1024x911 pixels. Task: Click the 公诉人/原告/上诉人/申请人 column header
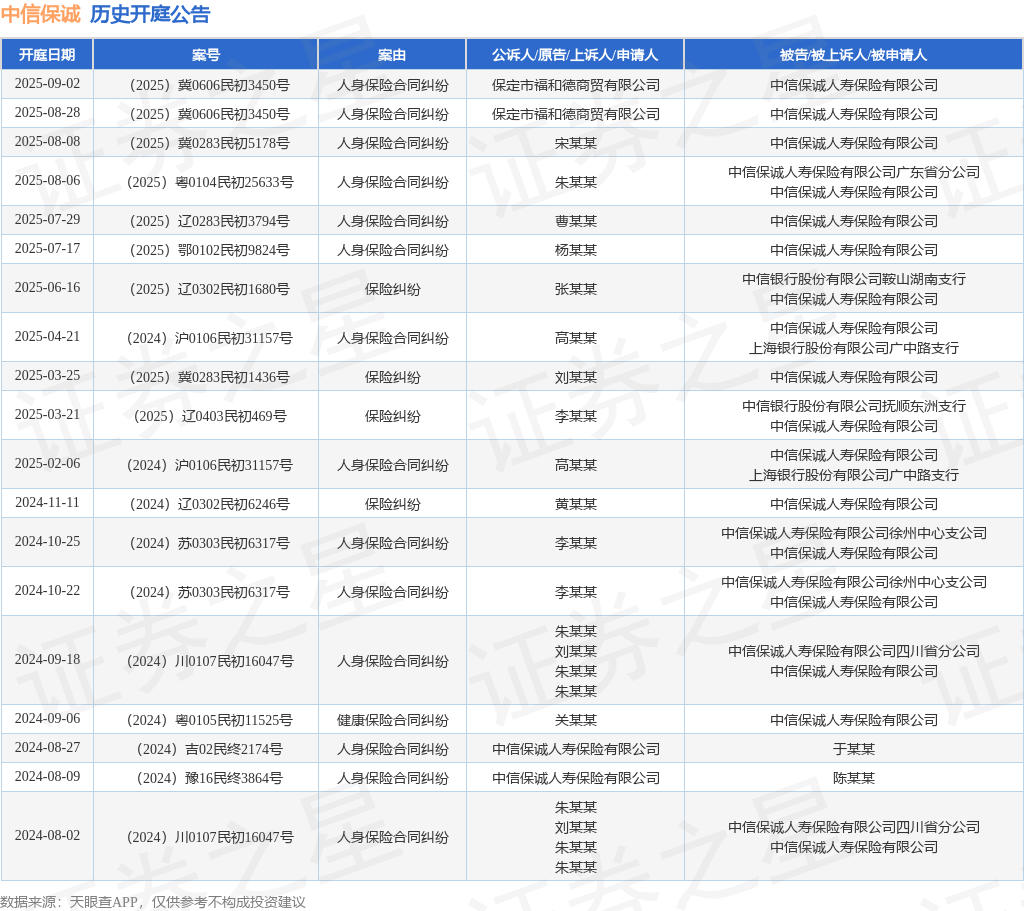[x=575, y=55]
